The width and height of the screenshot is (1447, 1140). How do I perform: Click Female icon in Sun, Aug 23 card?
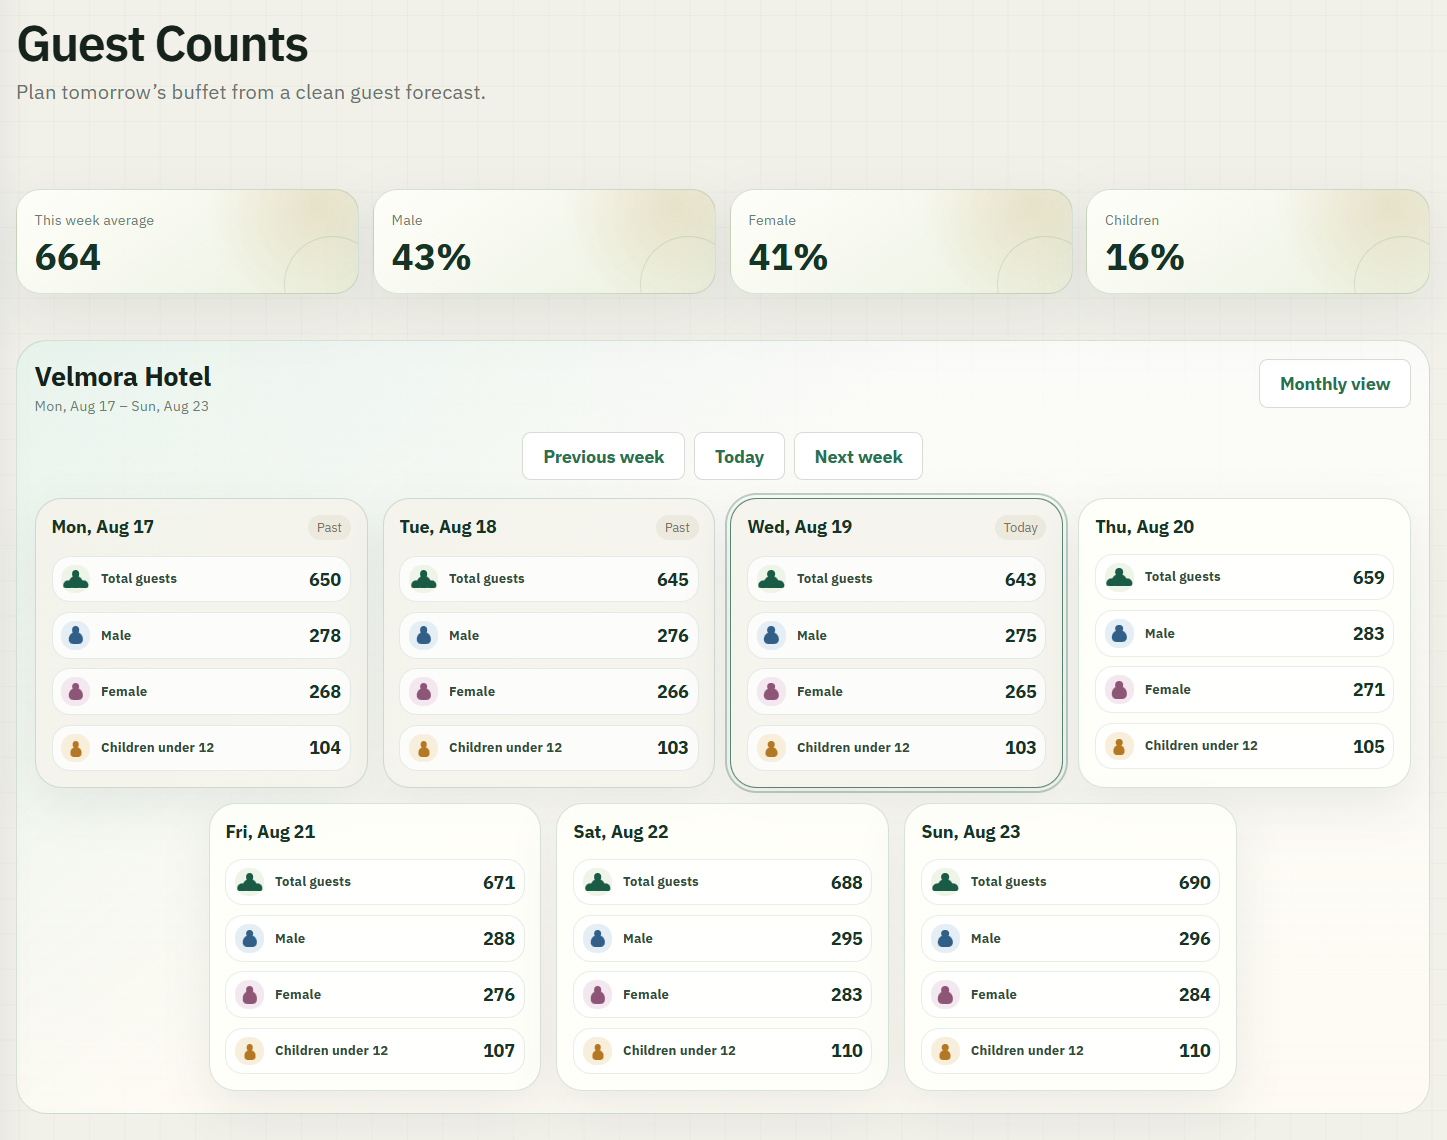[946, 994]
